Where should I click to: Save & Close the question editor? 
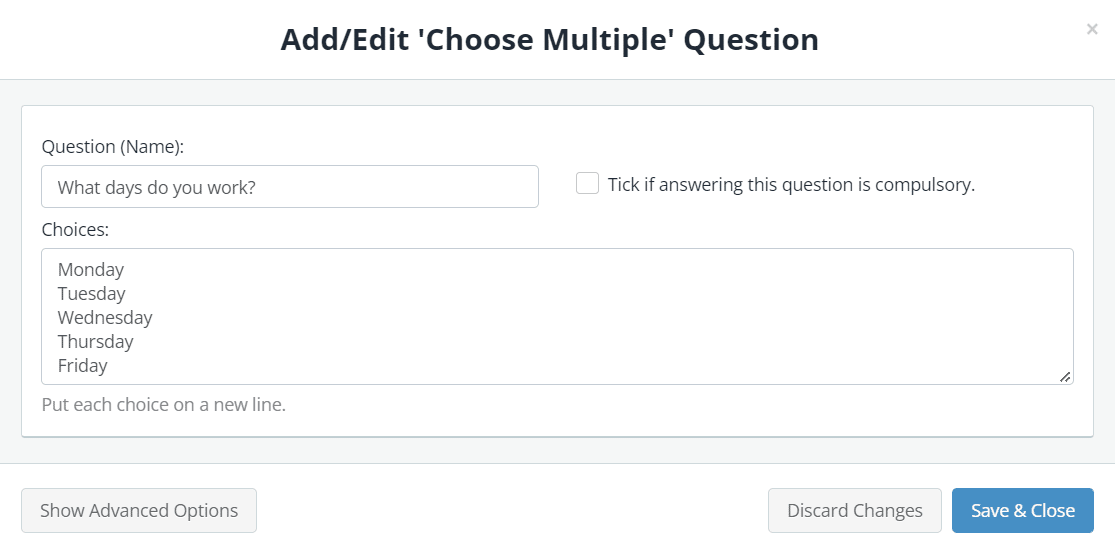tap(1023, 511)
